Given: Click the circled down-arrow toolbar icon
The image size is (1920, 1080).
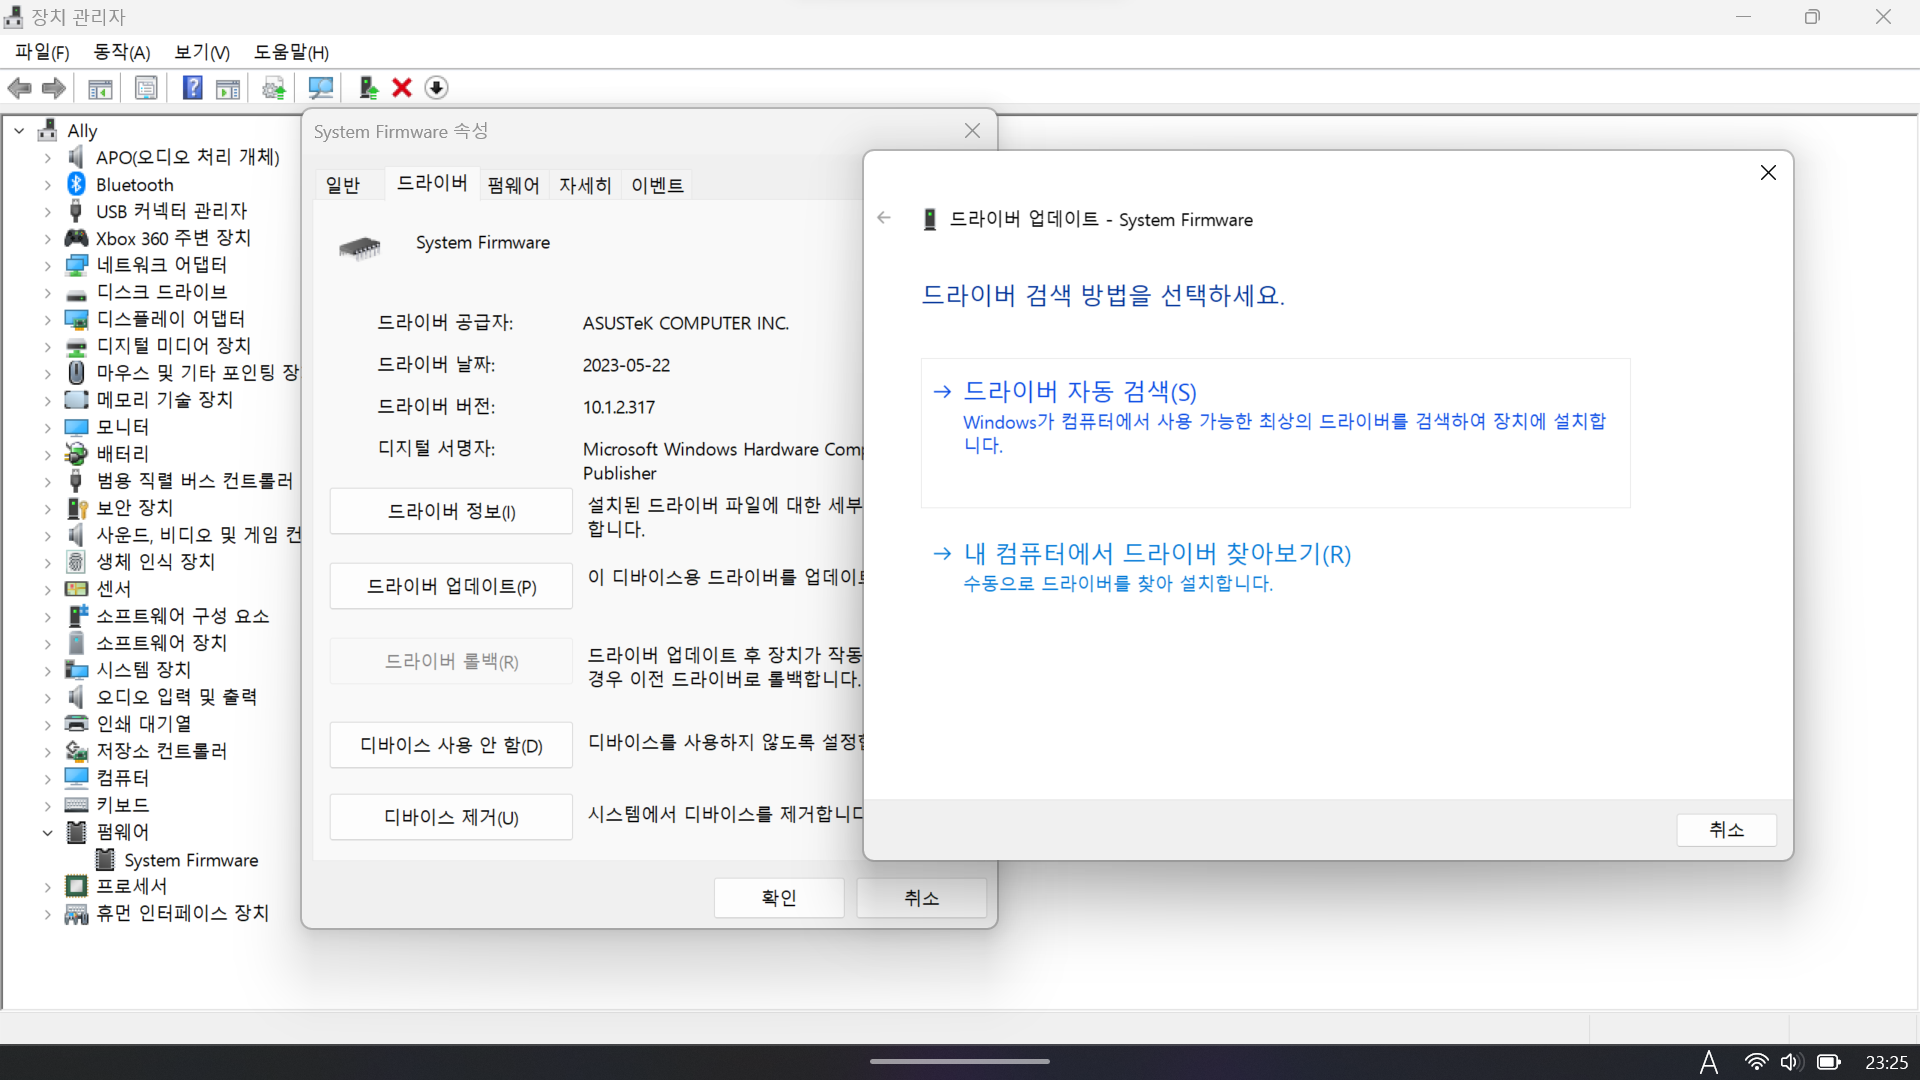Looking at the screenshot, I should coord(436,88).
